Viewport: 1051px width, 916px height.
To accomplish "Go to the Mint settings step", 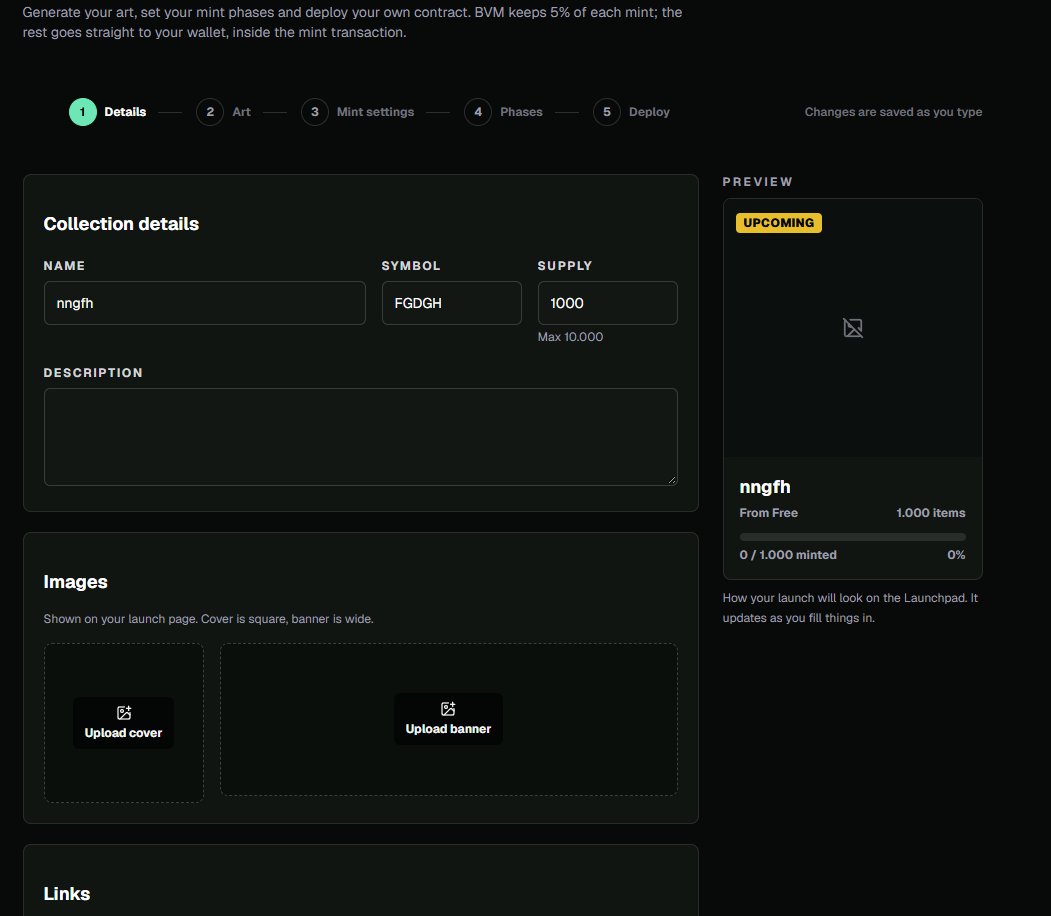I will pos(357,112).
